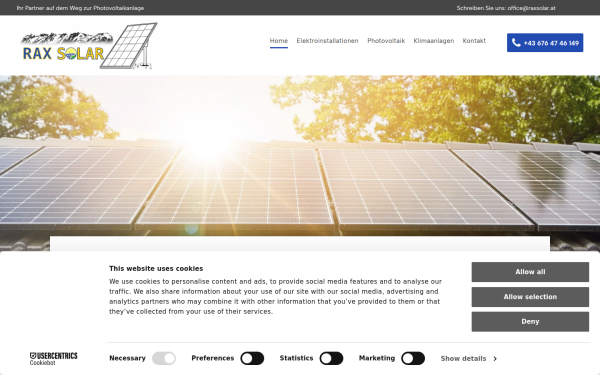Click the Rax Solar logo
The image size is (600, 375).
click(89, 46)
